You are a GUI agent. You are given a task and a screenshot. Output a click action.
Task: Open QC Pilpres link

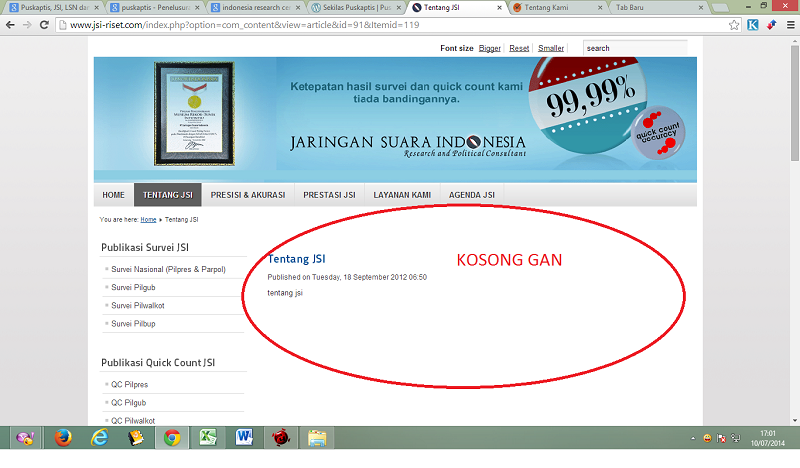pyautogui.click(x=130, y=384)
